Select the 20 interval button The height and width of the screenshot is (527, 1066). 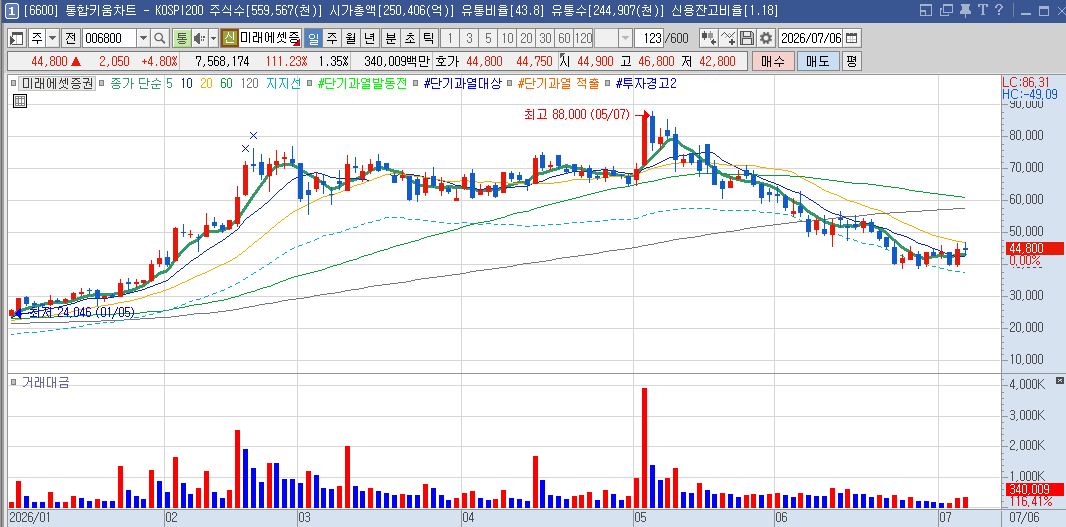pos(526,38)
